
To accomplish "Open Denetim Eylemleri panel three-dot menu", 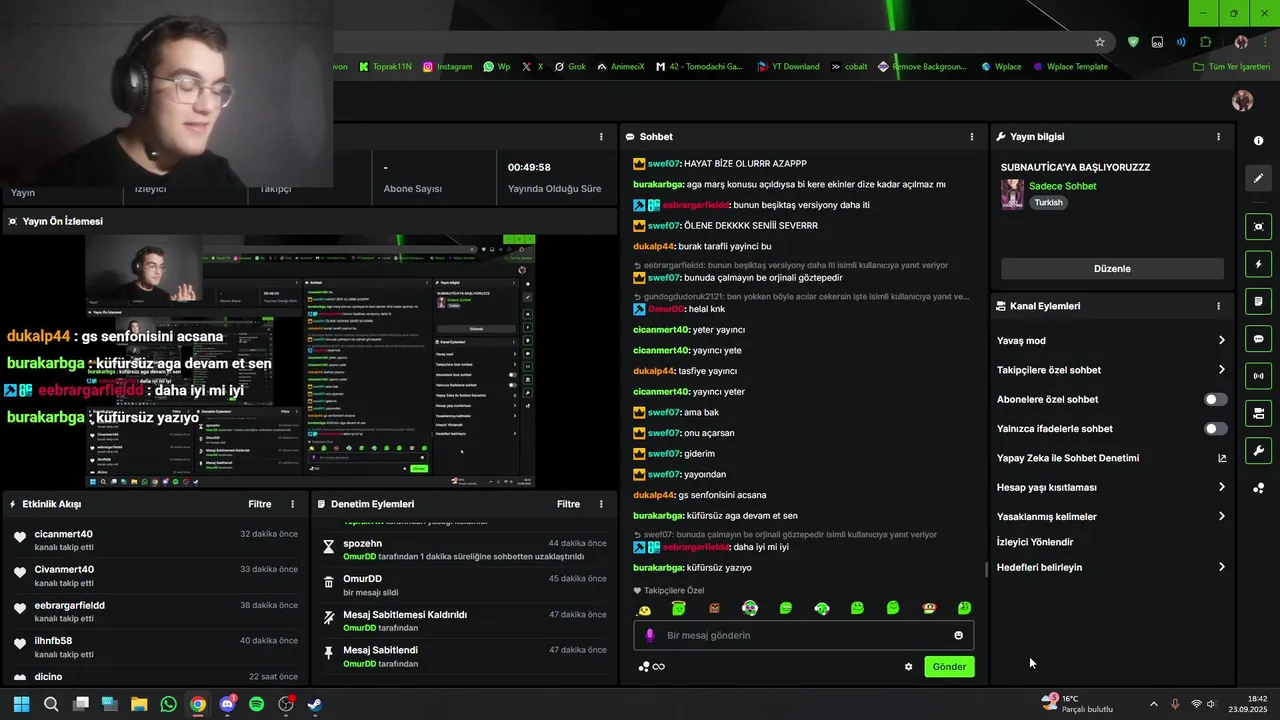I will tap(601, 504).
